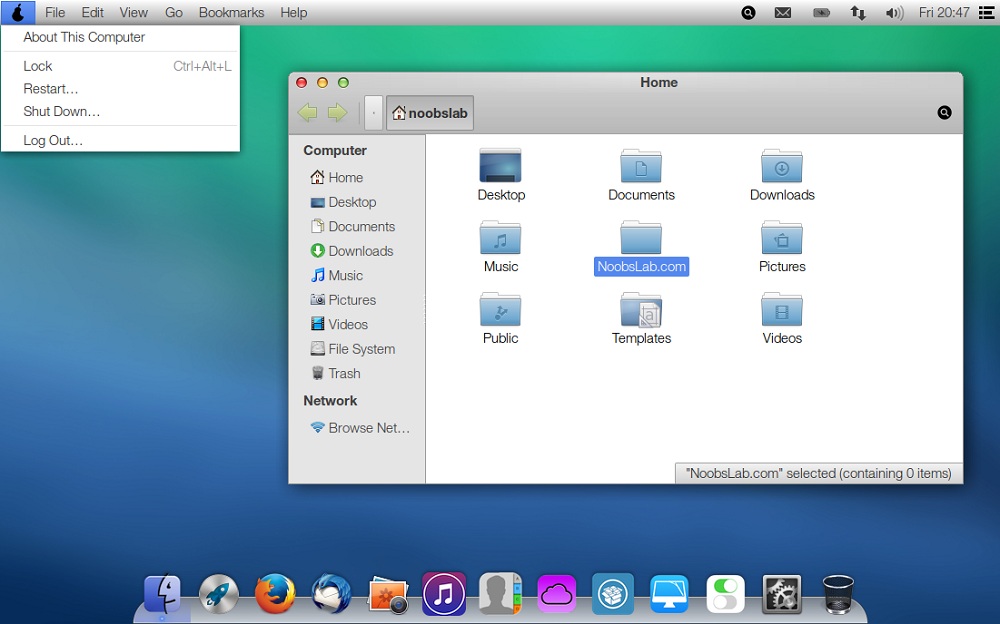This screenshot has width=1000, height=624.
Task: Open the toggle switch settings app in dock
Action: point(725,593)
